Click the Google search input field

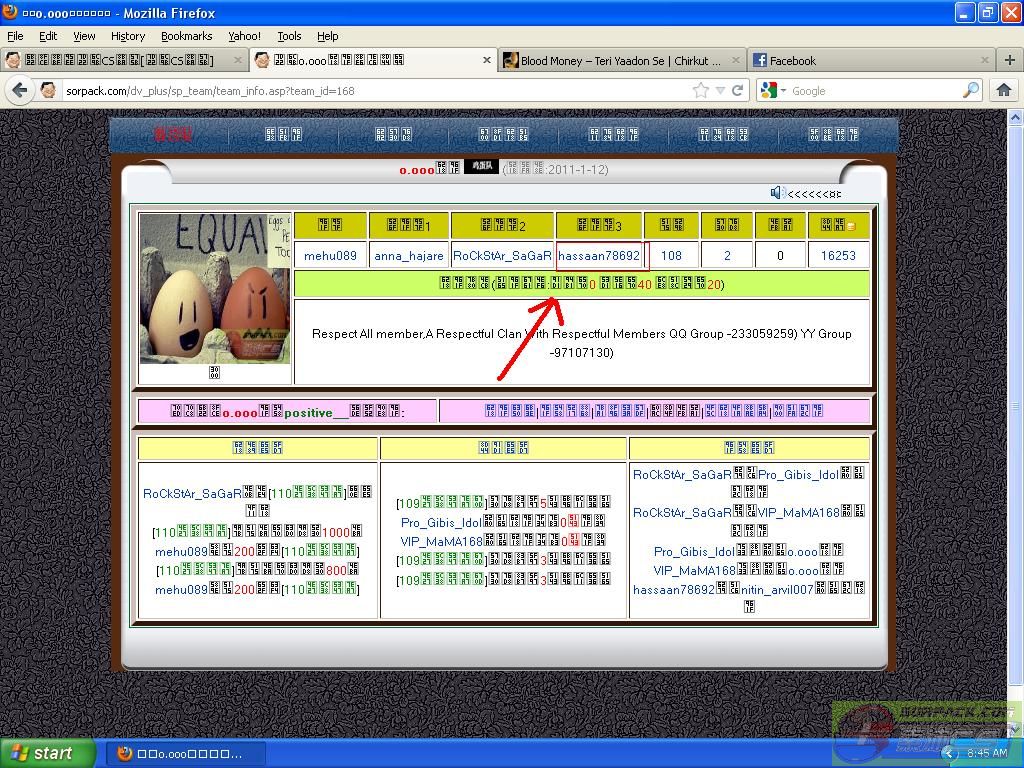(870, 90)
